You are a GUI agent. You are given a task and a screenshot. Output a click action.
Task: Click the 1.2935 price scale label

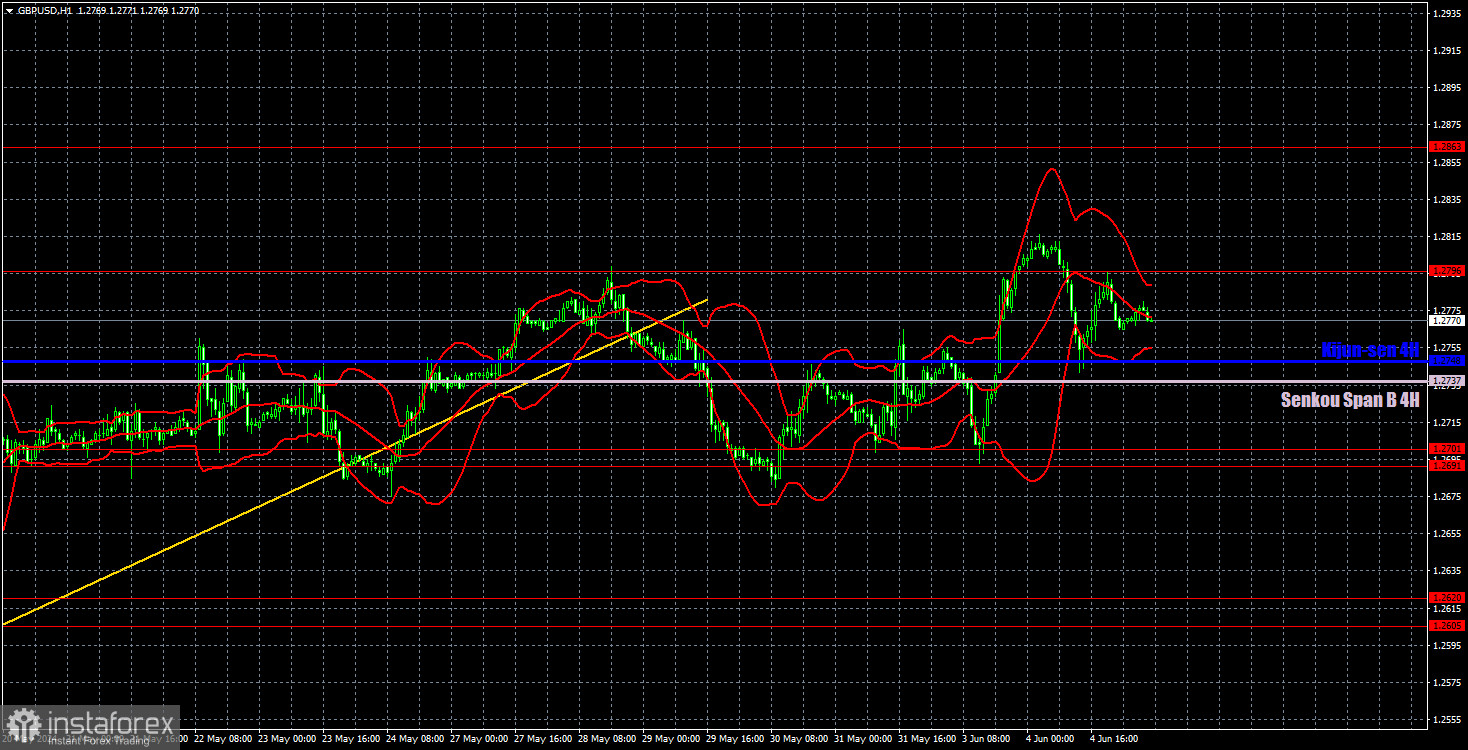point(1448,13)
